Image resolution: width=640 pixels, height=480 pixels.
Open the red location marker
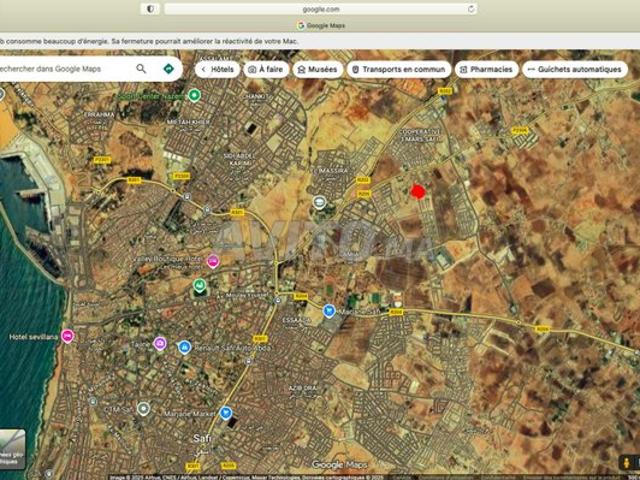[x=418, y=191]
